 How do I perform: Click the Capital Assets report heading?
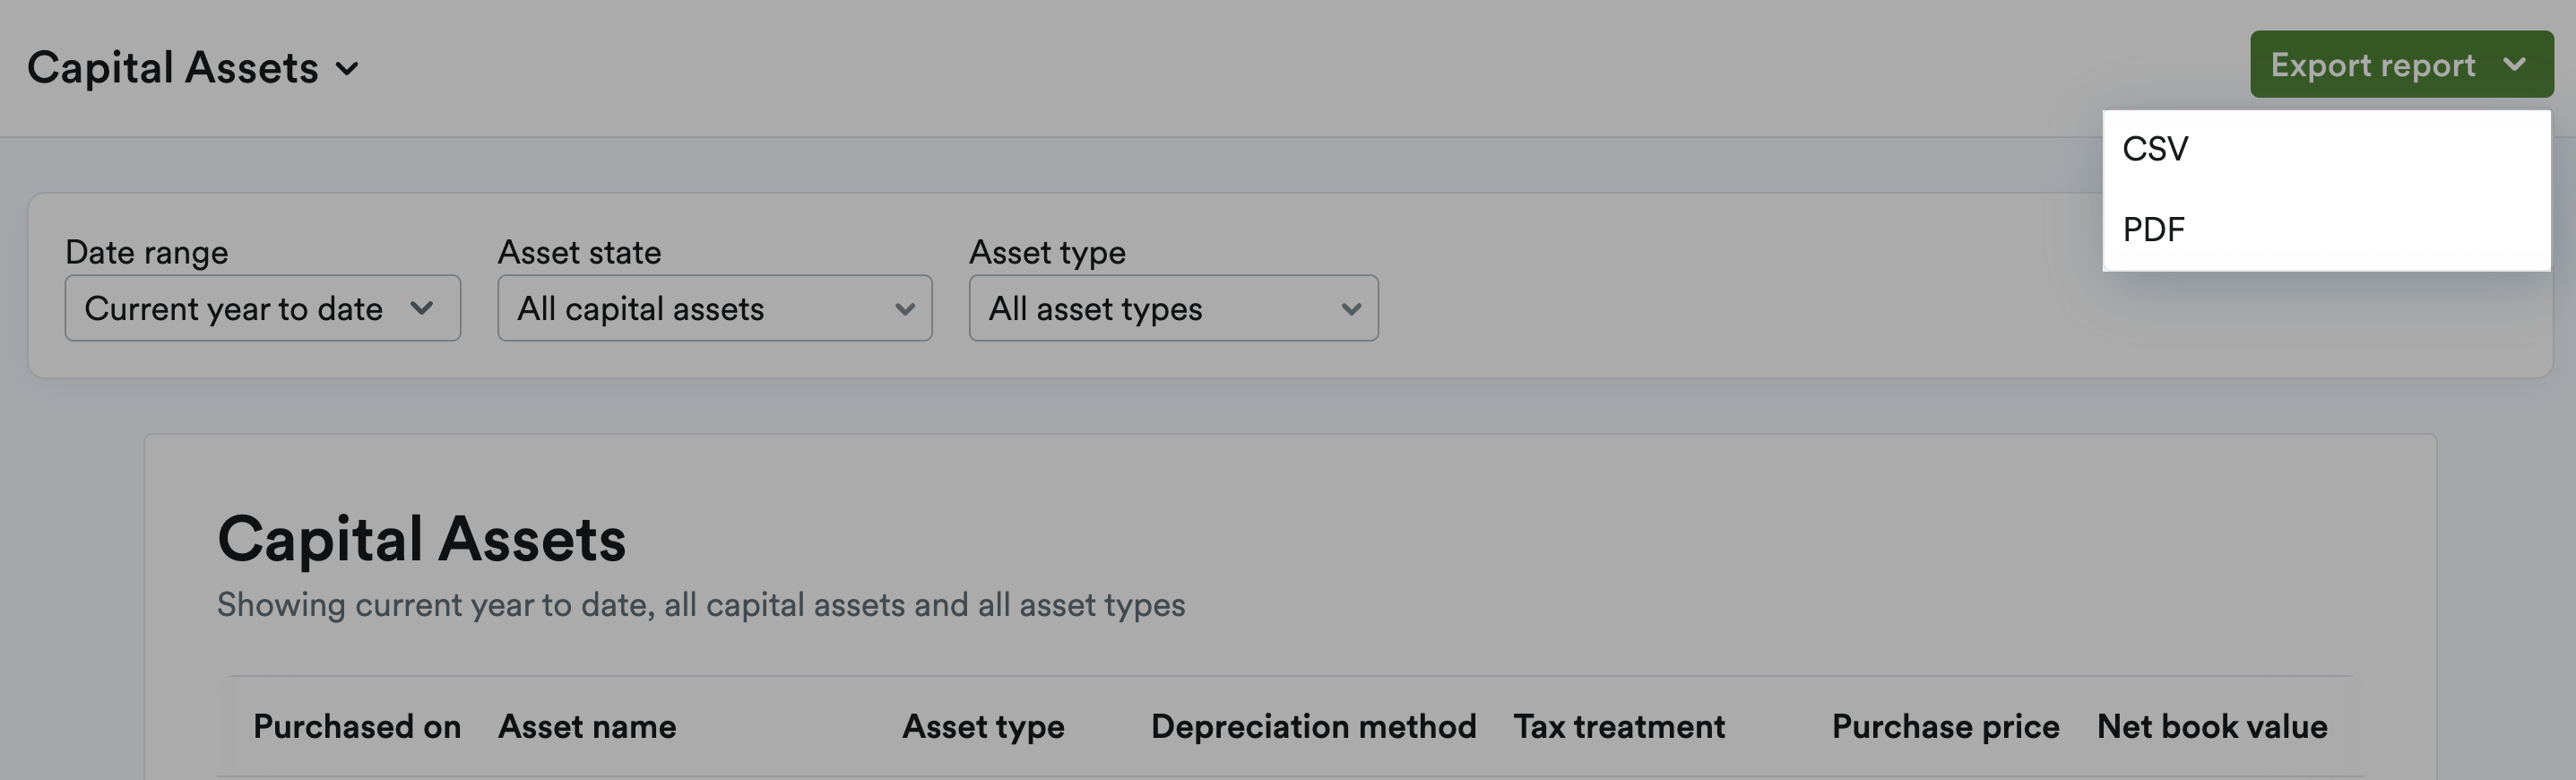(423, 538)
